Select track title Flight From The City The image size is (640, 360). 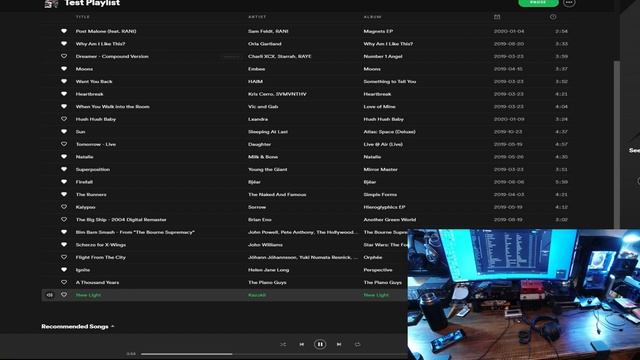100,257
